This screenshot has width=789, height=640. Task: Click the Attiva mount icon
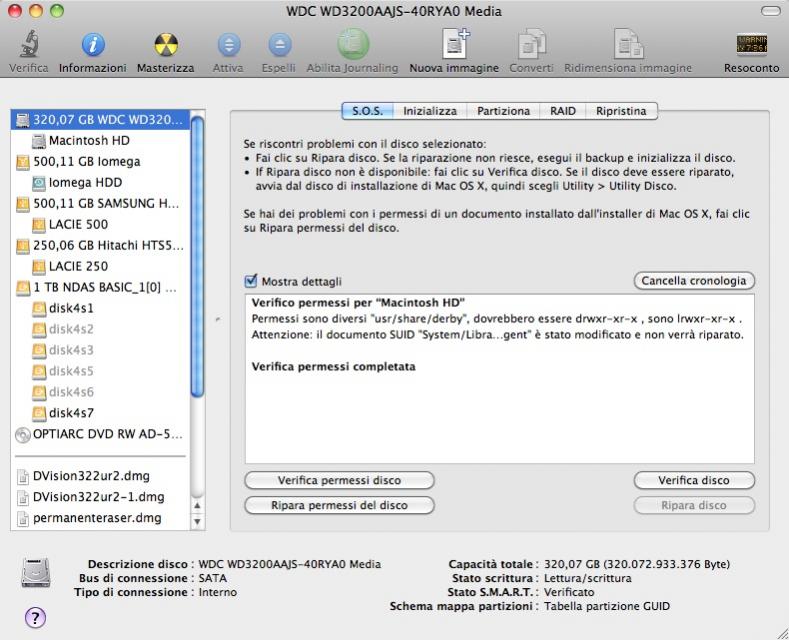(228, 45)
